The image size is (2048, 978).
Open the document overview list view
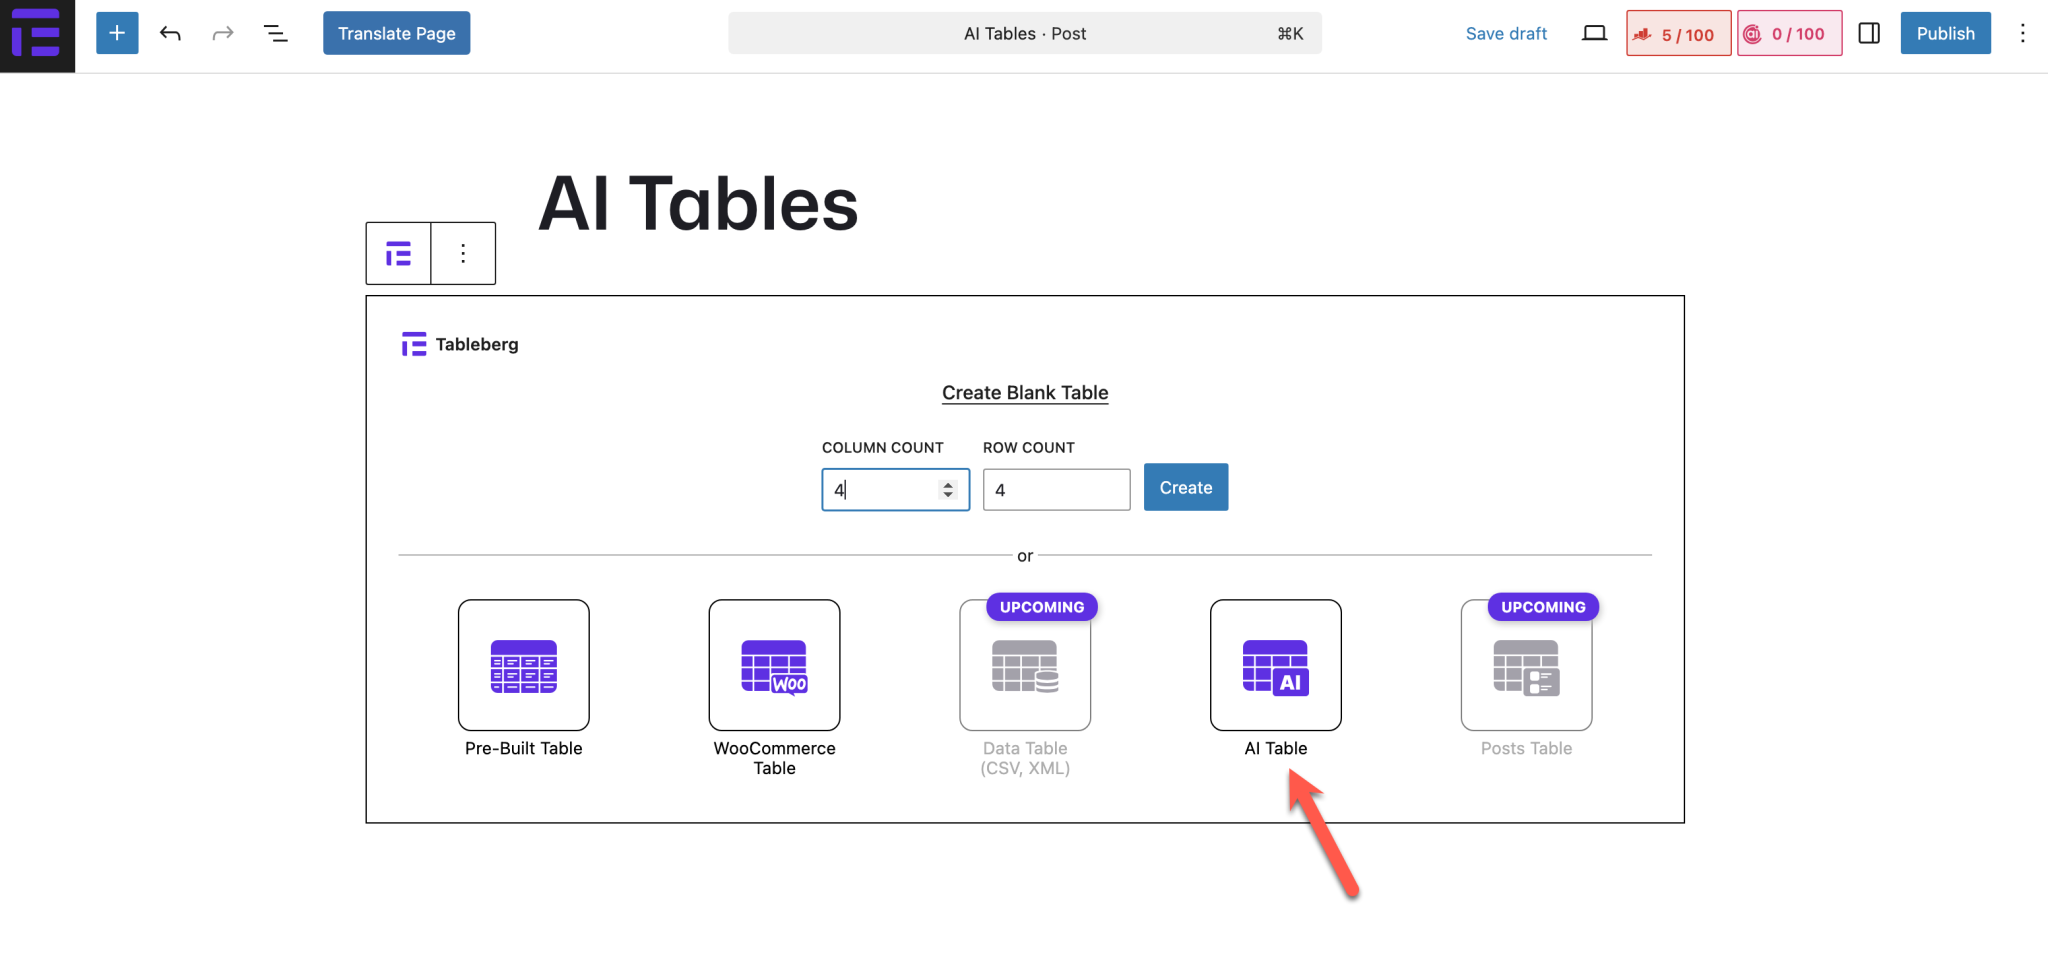275,33
